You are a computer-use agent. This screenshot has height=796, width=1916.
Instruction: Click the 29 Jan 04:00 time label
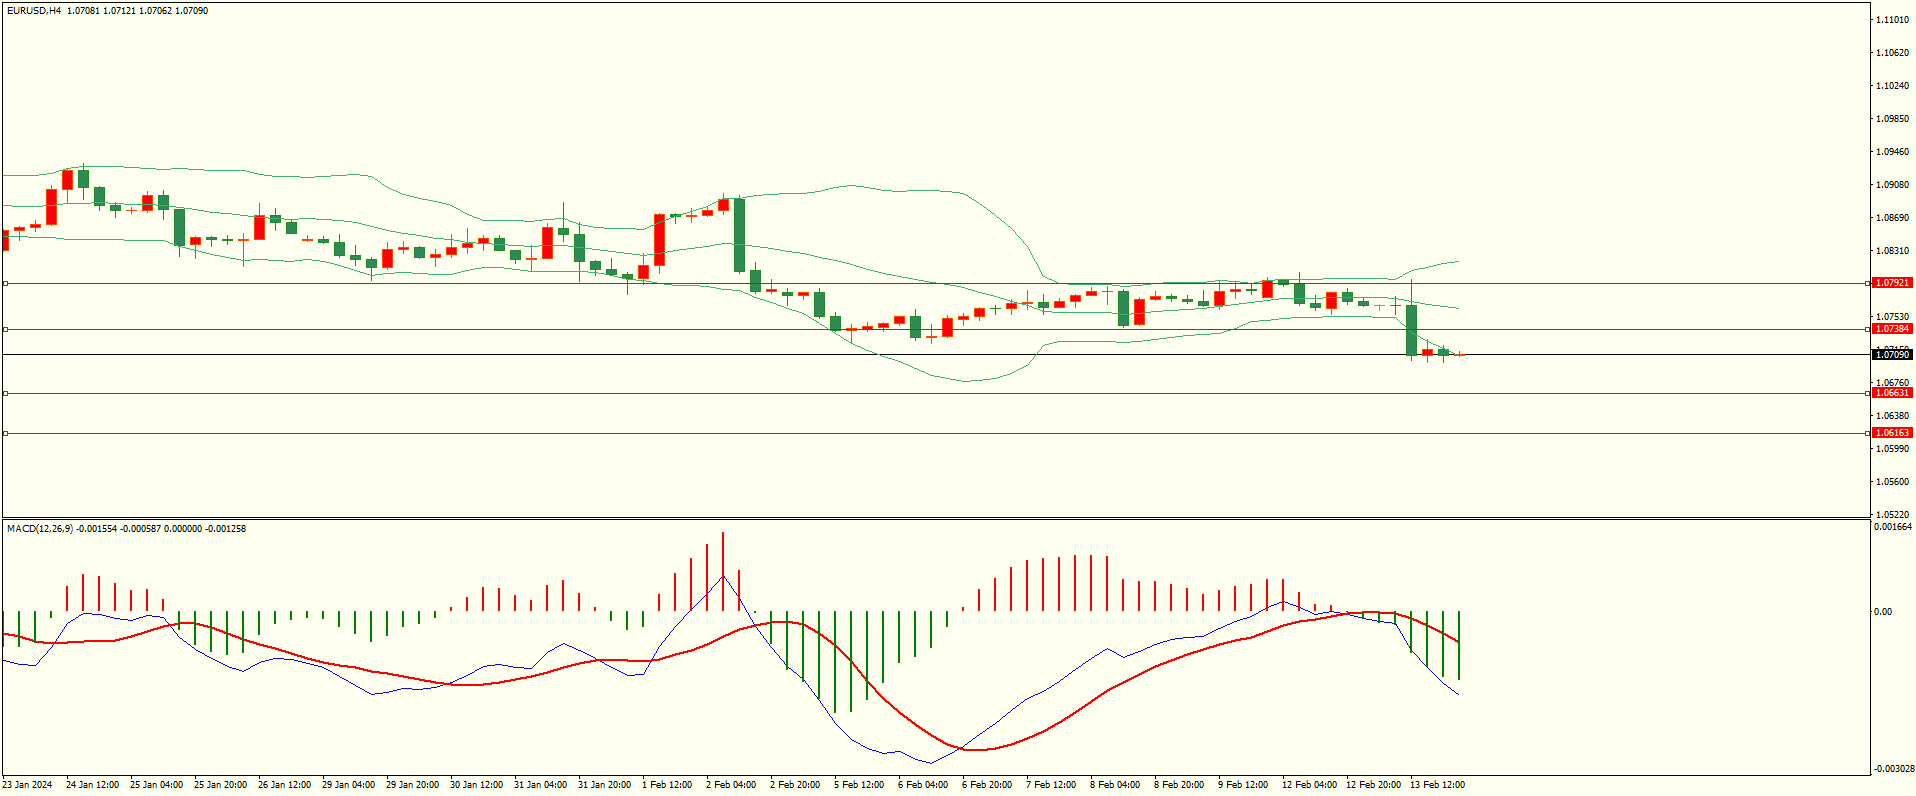(x=348, y=785)
